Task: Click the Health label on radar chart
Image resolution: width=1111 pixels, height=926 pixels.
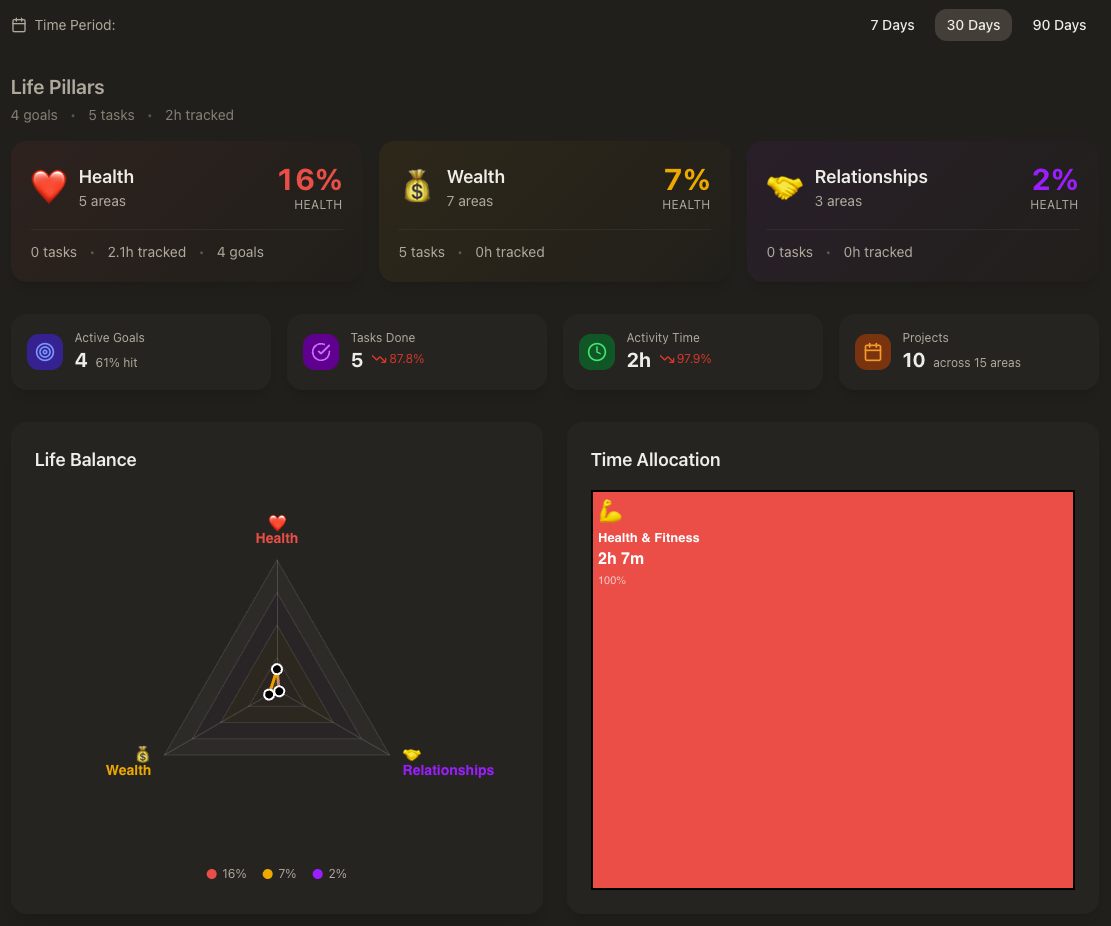Action: tap(277, 538)
